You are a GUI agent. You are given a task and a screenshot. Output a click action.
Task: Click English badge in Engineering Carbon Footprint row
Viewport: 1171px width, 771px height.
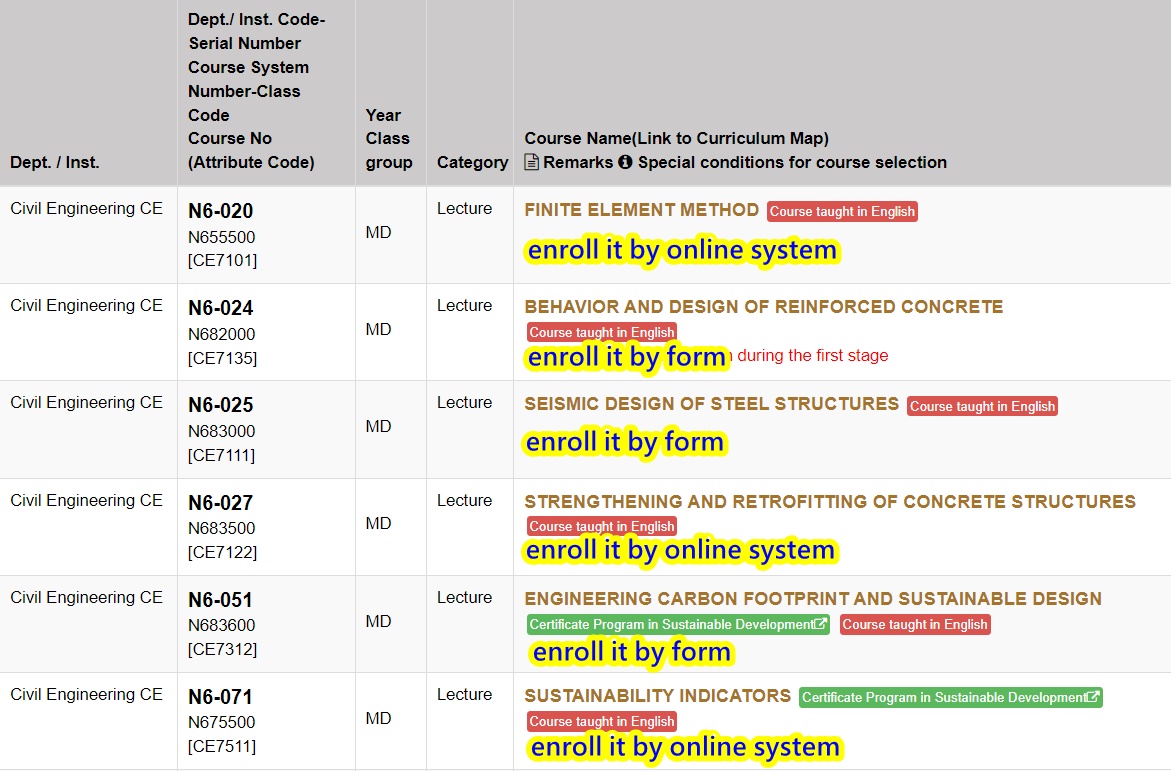pyautogui.click(x=914, y=625)
